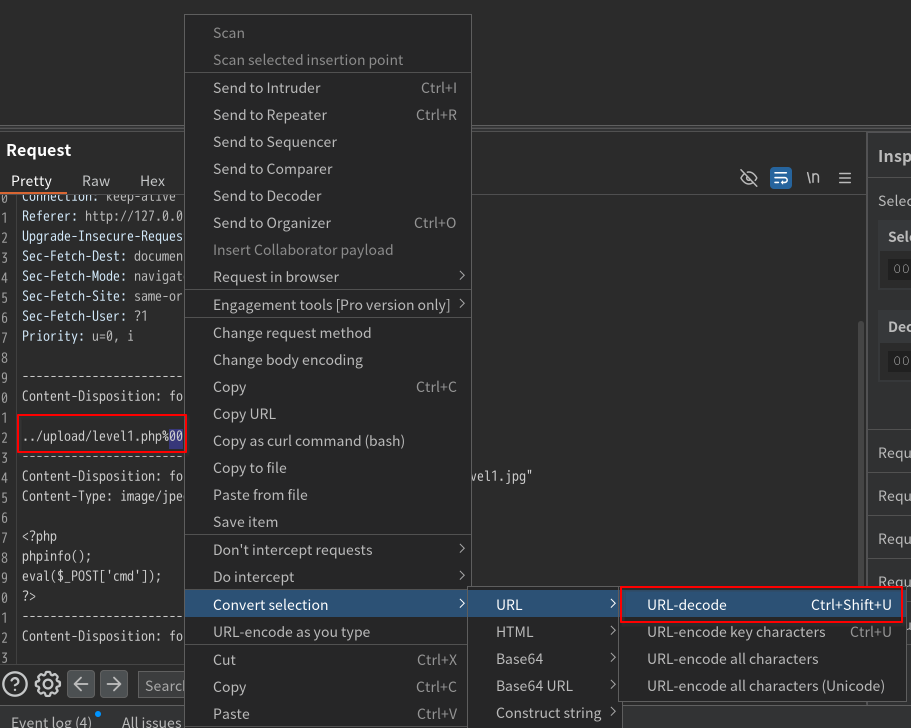The width and height of the screenshot is (911, 728).
Task: Click URL-encode key characters
Action: 762,632
